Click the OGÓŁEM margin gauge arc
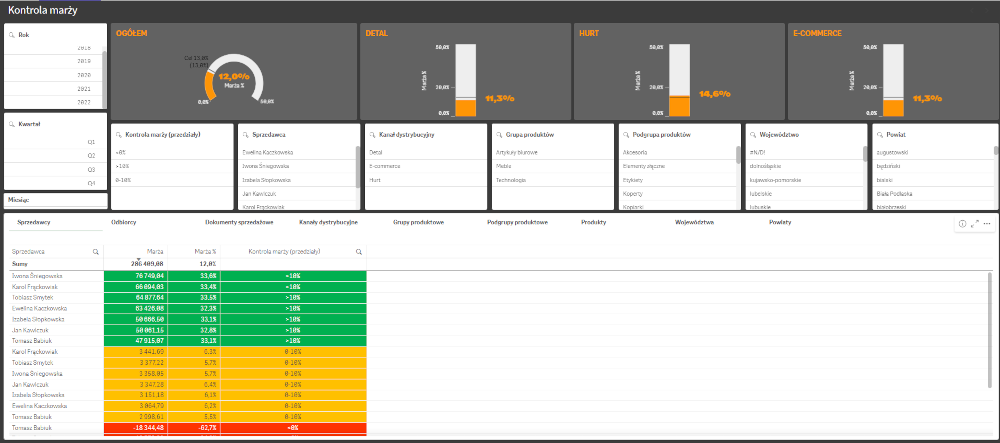The width and height of the screenshot is (1000, 443). pyautogui.click(x=233, y=65)
